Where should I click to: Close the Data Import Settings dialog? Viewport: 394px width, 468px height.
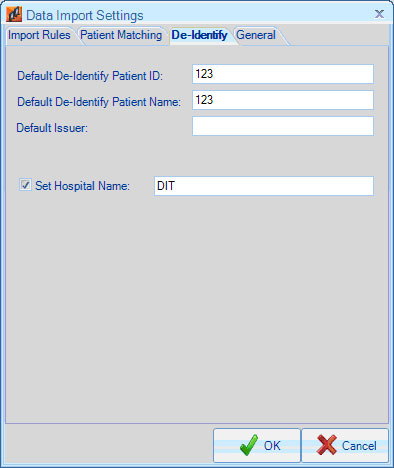point(379,14)
